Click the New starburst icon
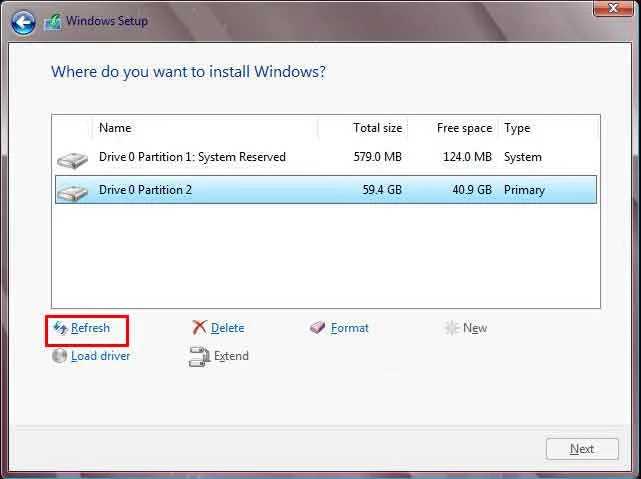The image size is (641, 479). (451, 328)
